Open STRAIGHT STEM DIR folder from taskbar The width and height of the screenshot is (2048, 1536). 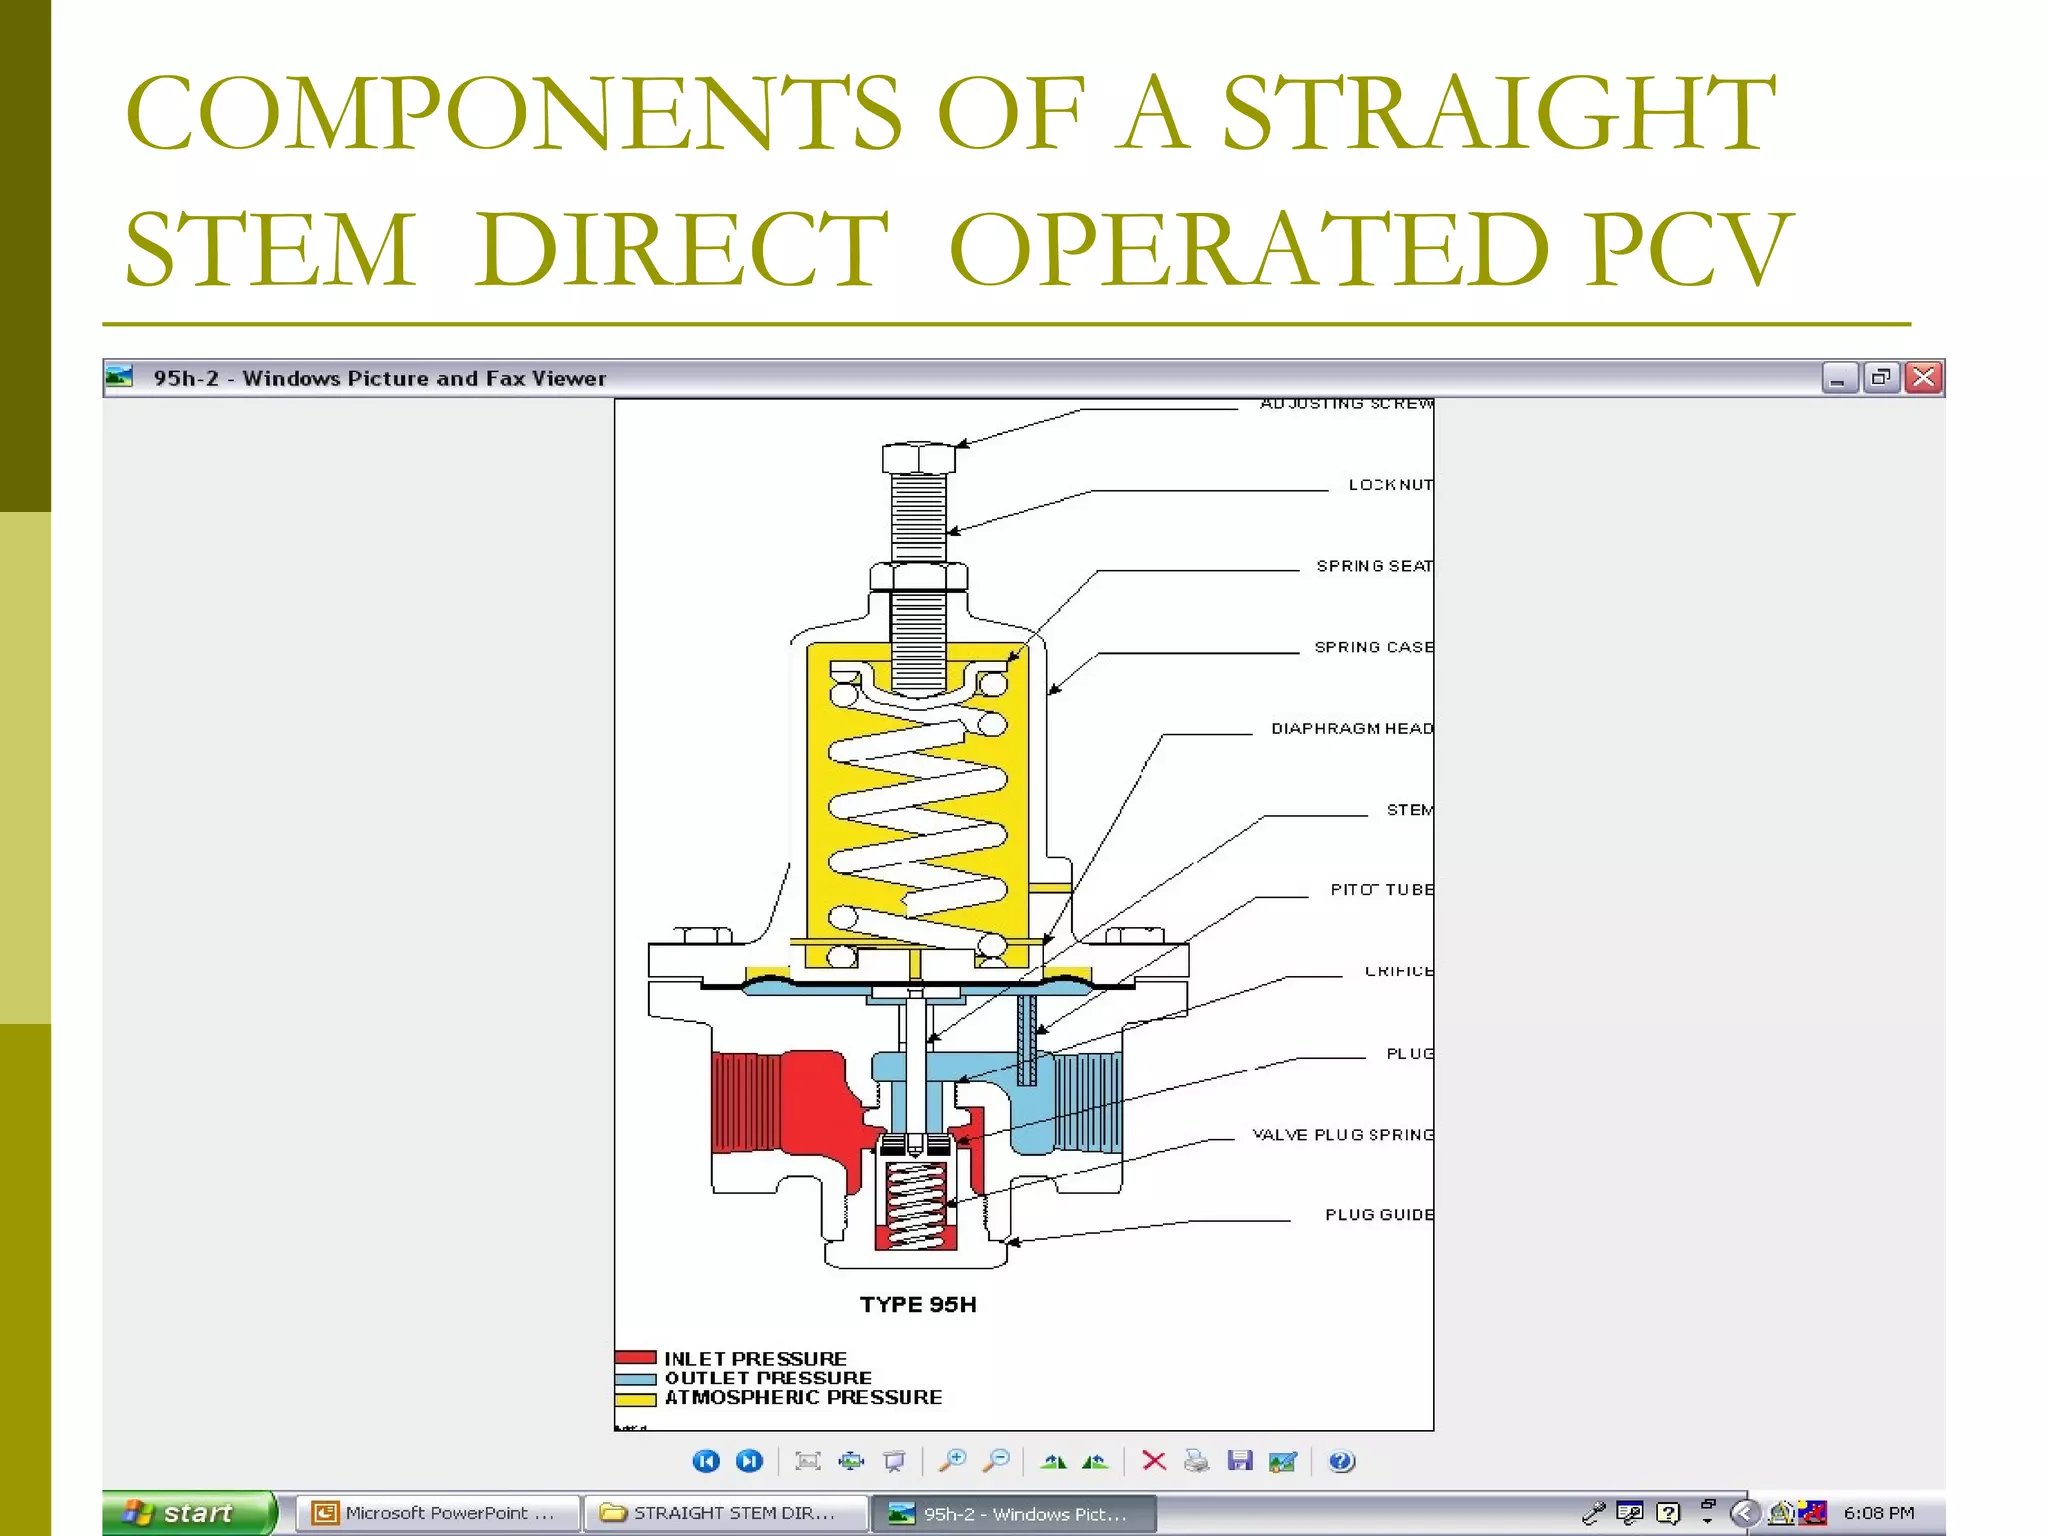726,1513
